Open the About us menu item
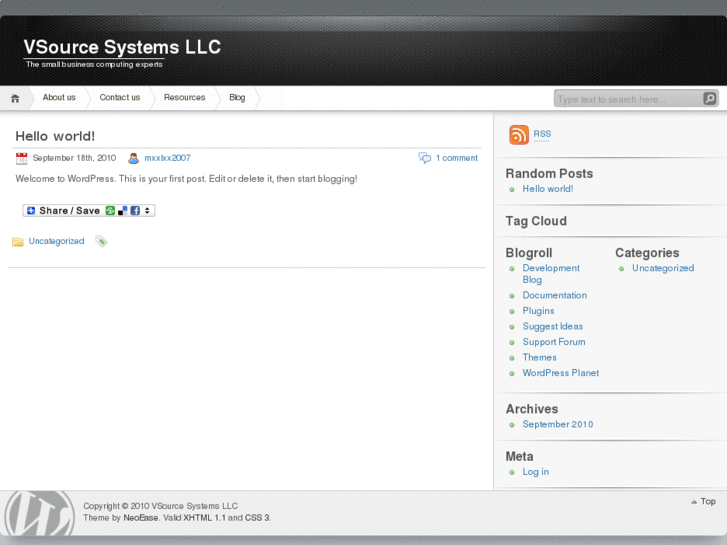The width and height of the screenshot is (727, 545). point(59,98)
